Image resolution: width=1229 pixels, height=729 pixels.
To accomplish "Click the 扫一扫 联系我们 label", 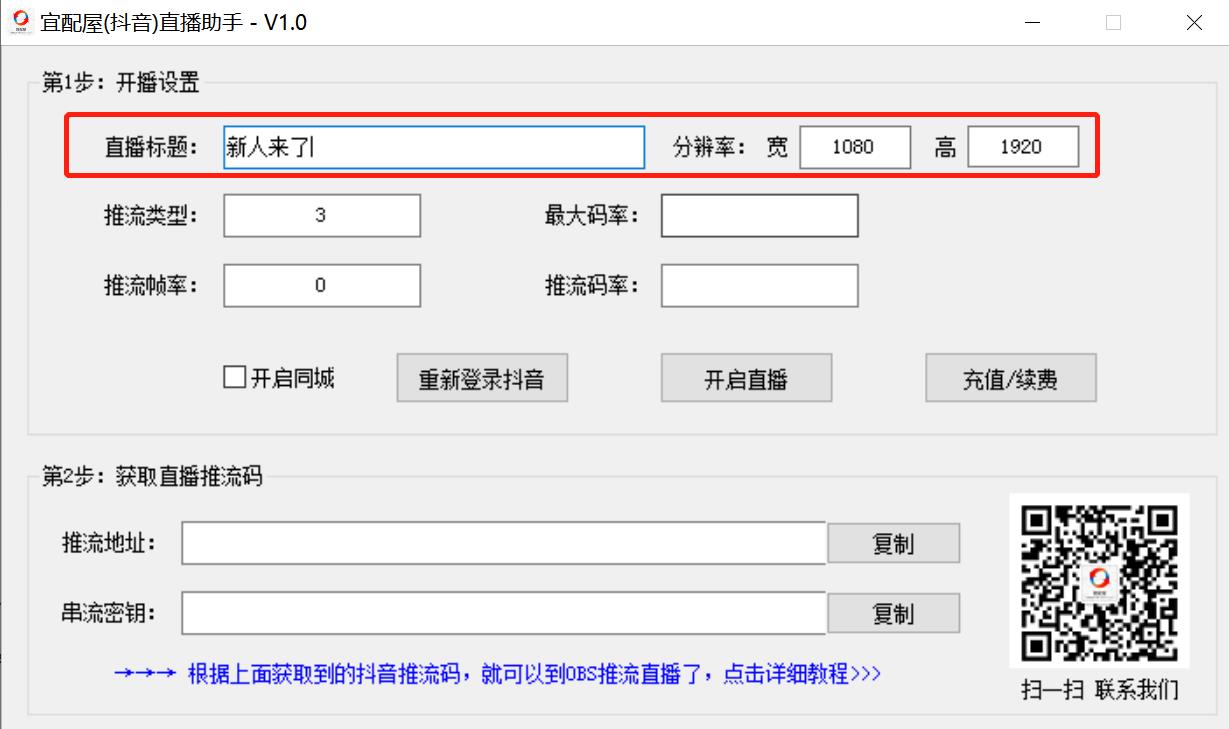I will (1099, 690).
